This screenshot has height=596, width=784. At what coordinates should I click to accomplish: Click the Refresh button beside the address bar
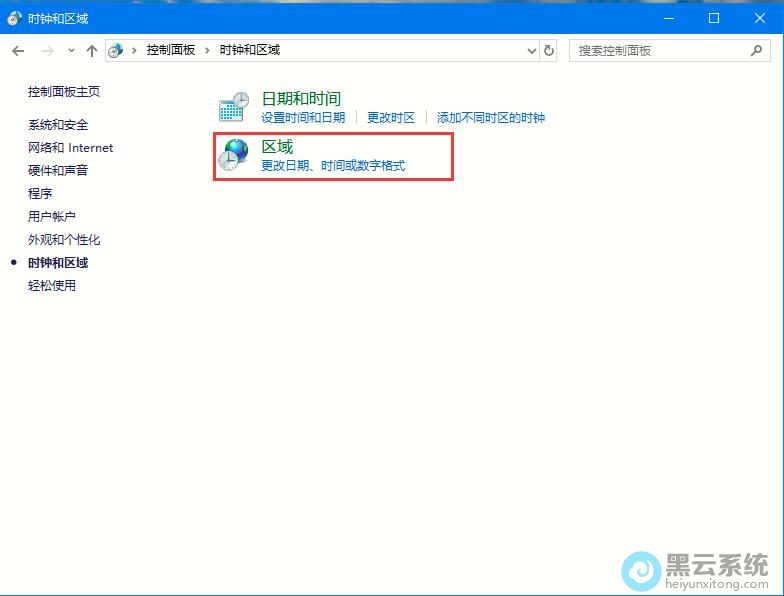(x=549, y=50)
